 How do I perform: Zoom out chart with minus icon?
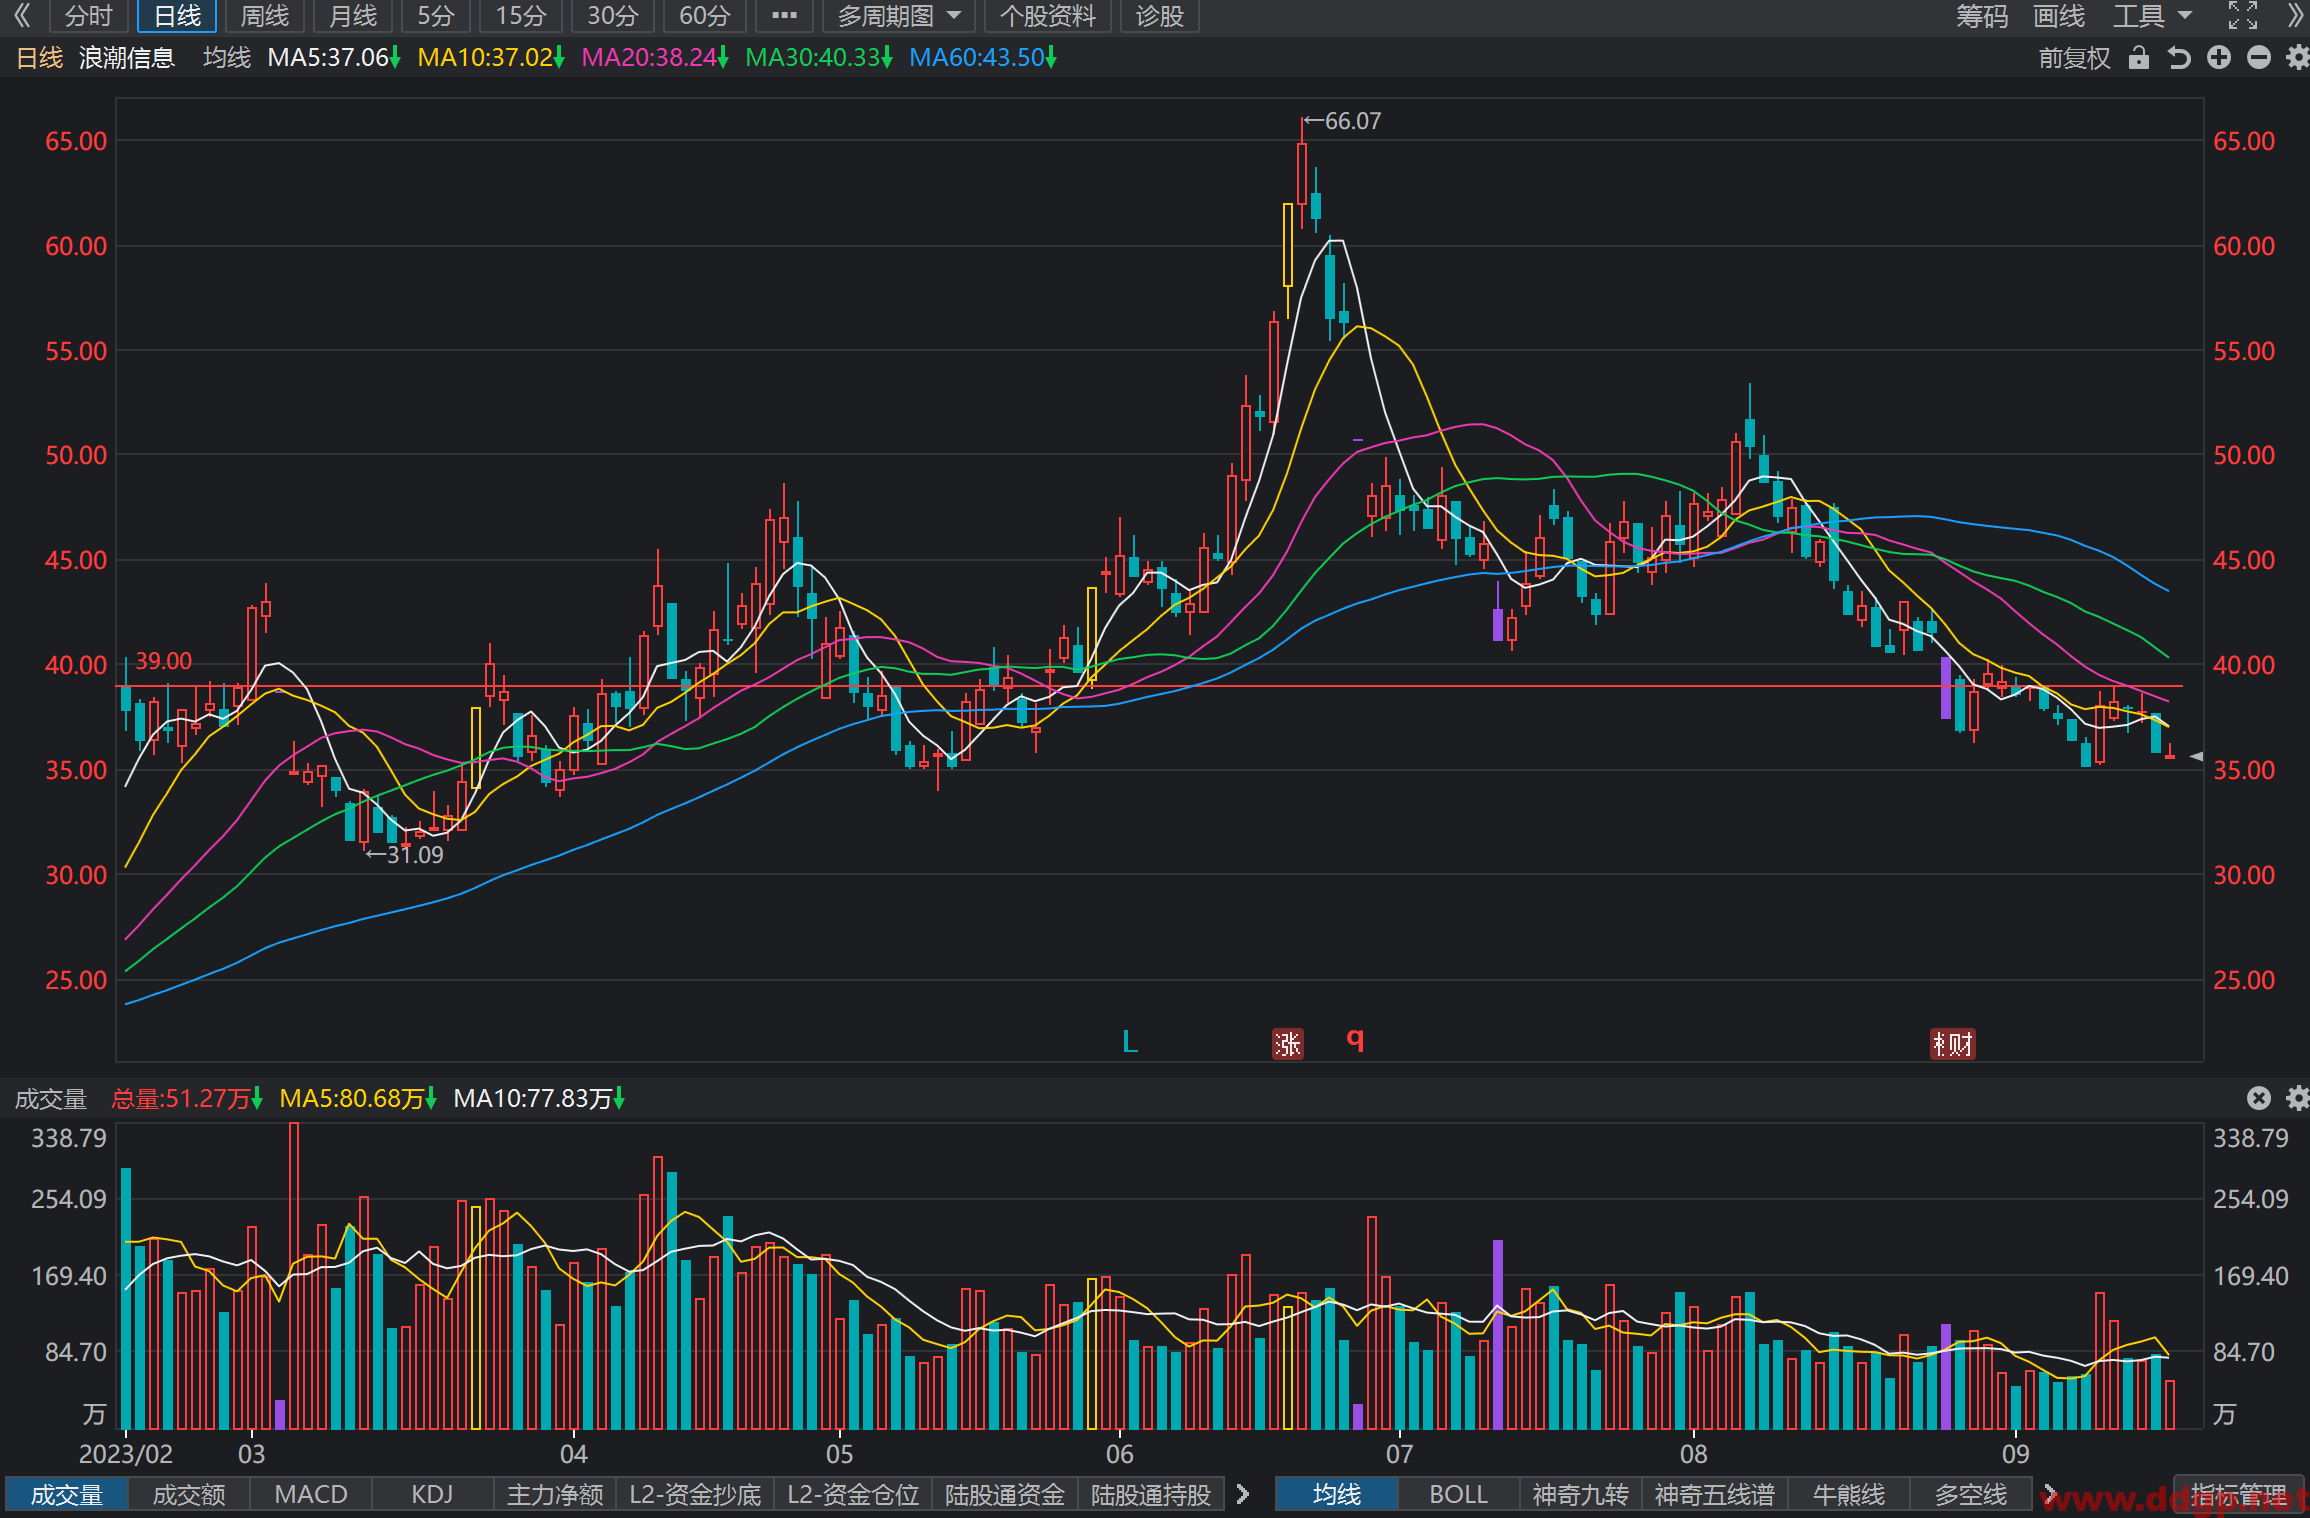pyautogui.click(x=2259, y=58)
